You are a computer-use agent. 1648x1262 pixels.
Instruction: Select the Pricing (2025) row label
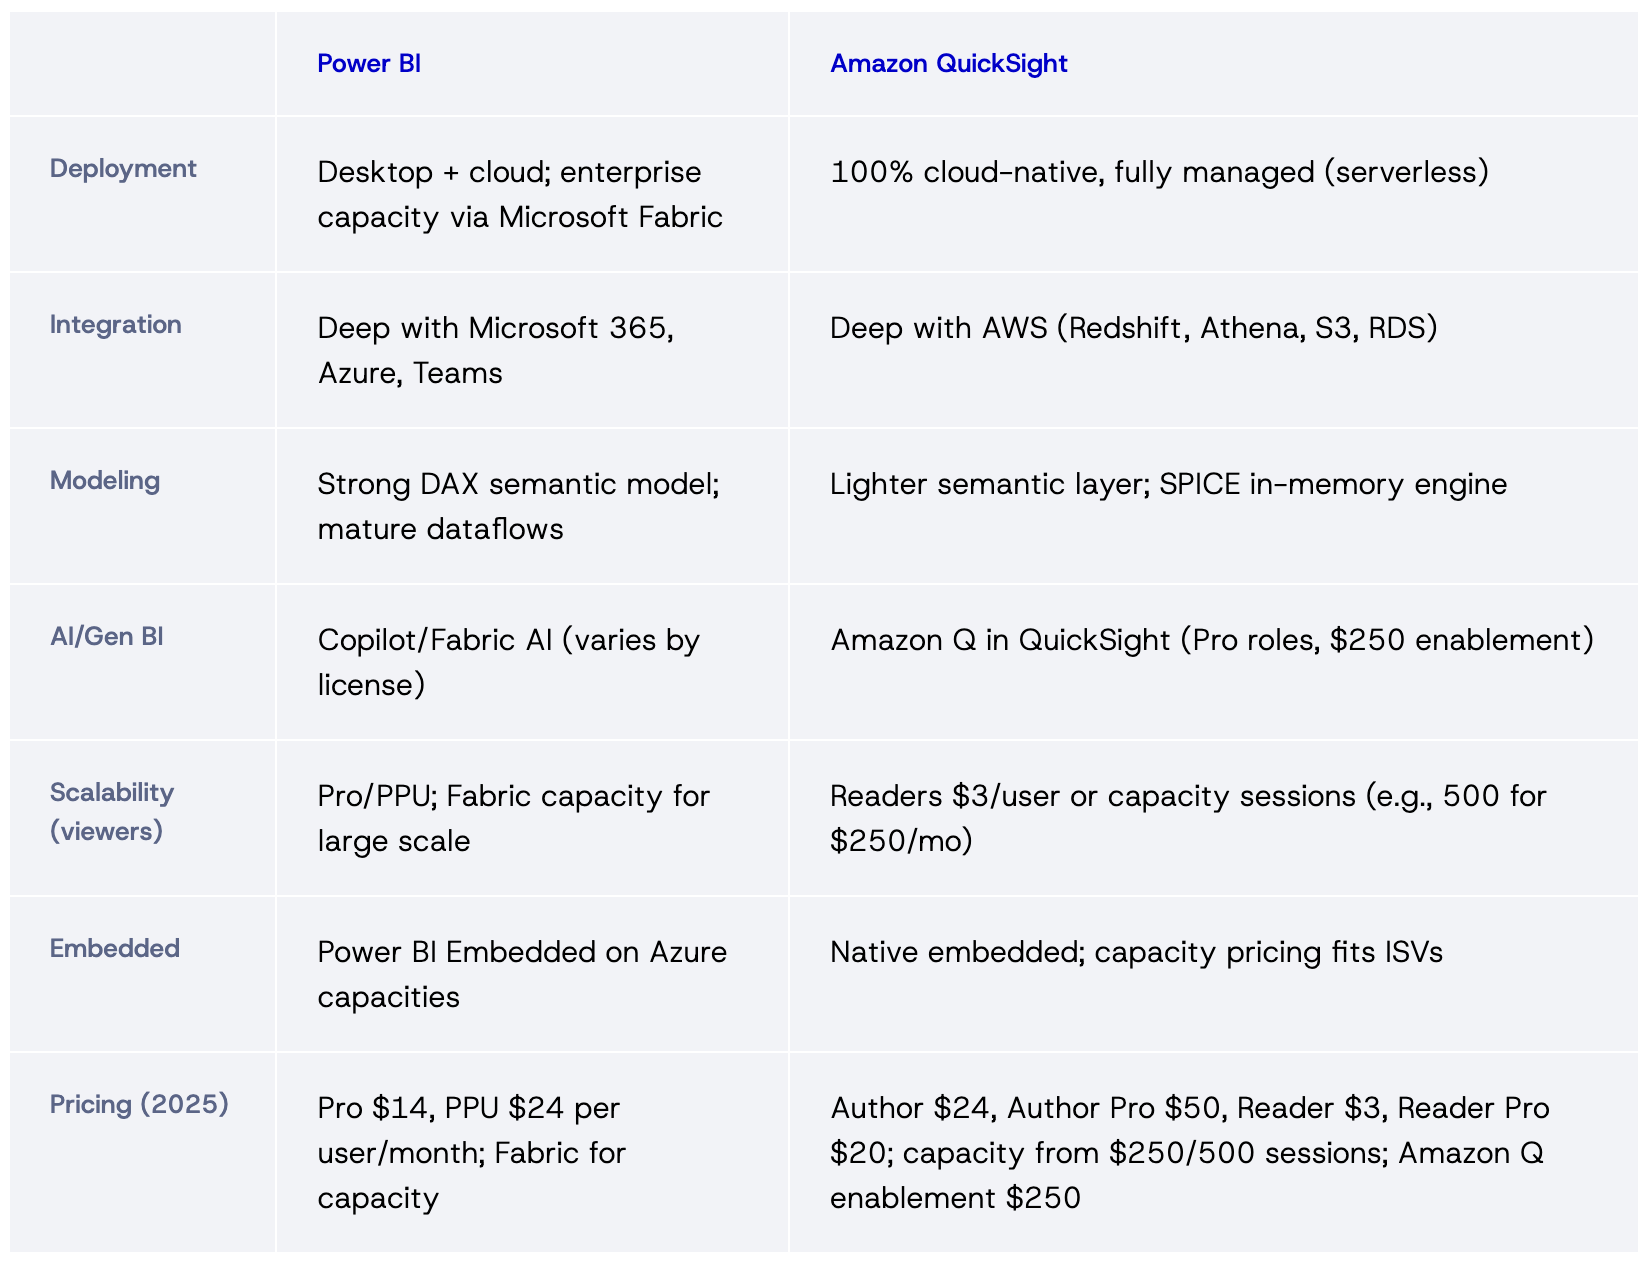[x=139, y=1104]
